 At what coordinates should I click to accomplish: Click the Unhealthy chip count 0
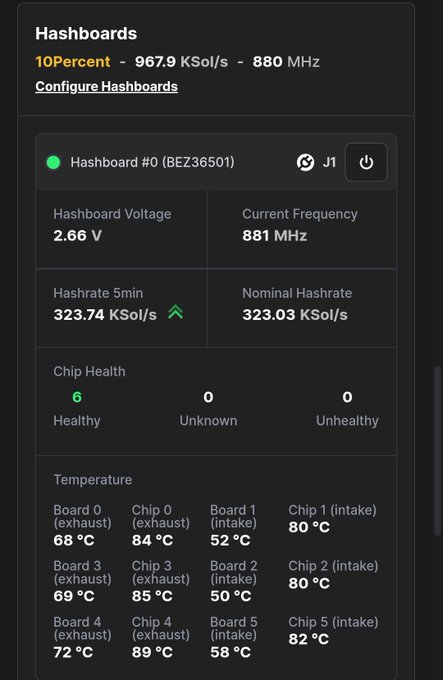point(347,397)
